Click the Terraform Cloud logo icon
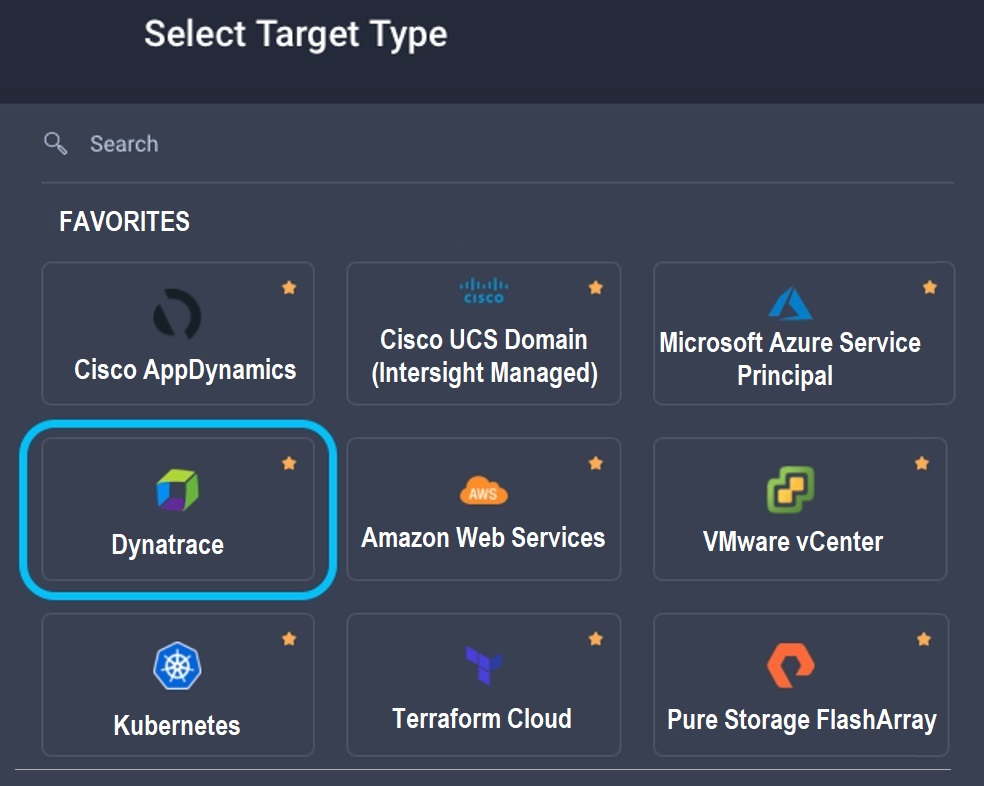Viewport: 984px width, 786px height. (484, 665)
